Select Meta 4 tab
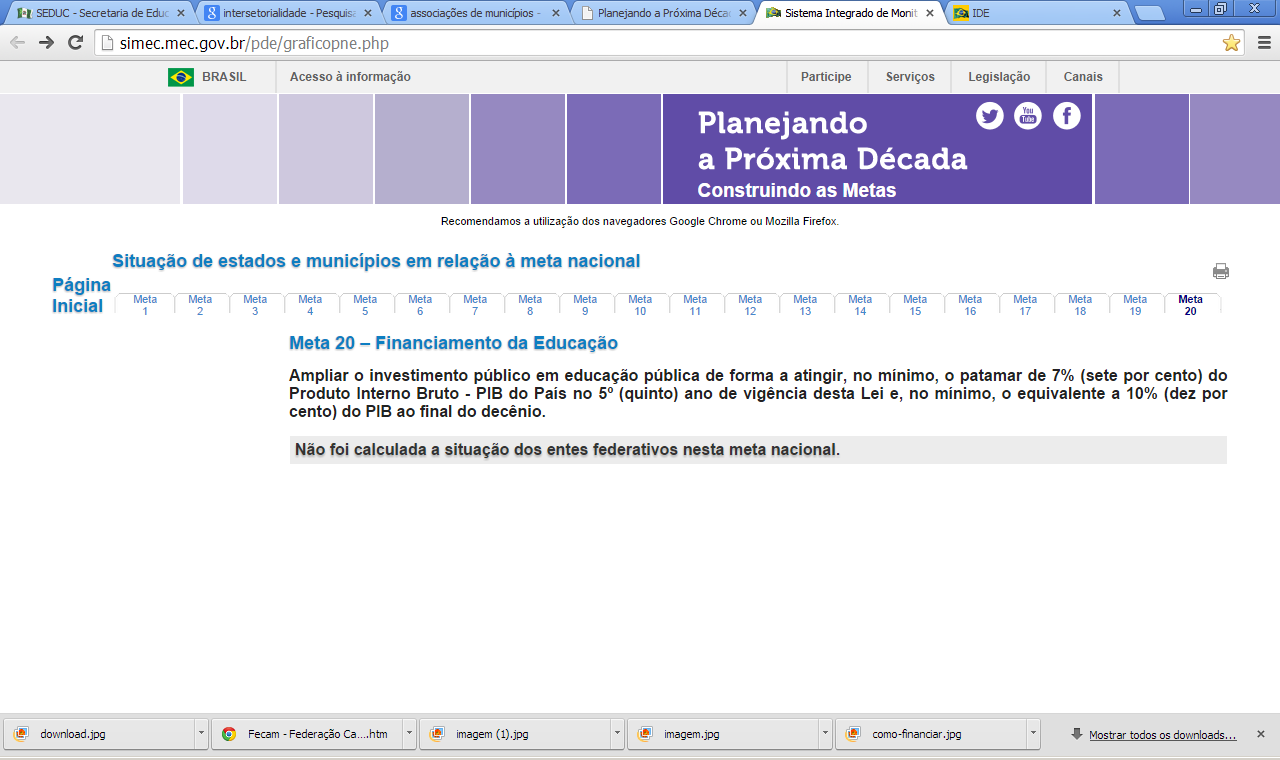Viewport: 1280px width, 760px height. click(x=310, y=305)
